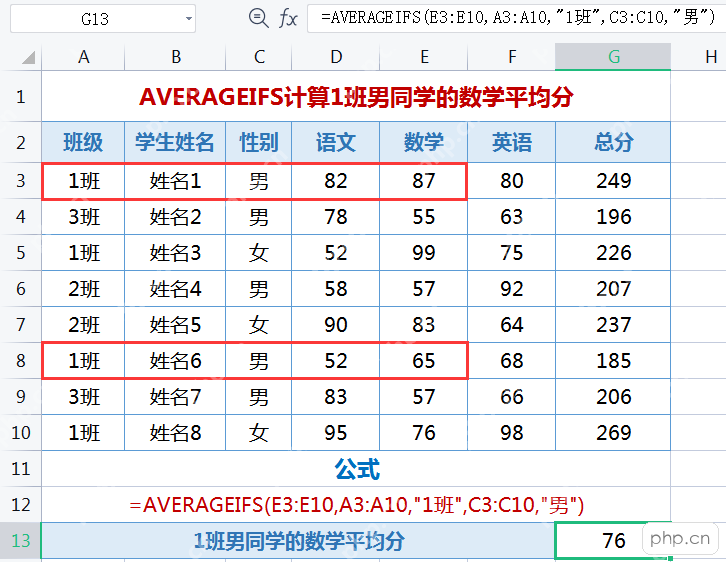Click the select-all corner triangle

pyautogui.click(x=28, y=57)
